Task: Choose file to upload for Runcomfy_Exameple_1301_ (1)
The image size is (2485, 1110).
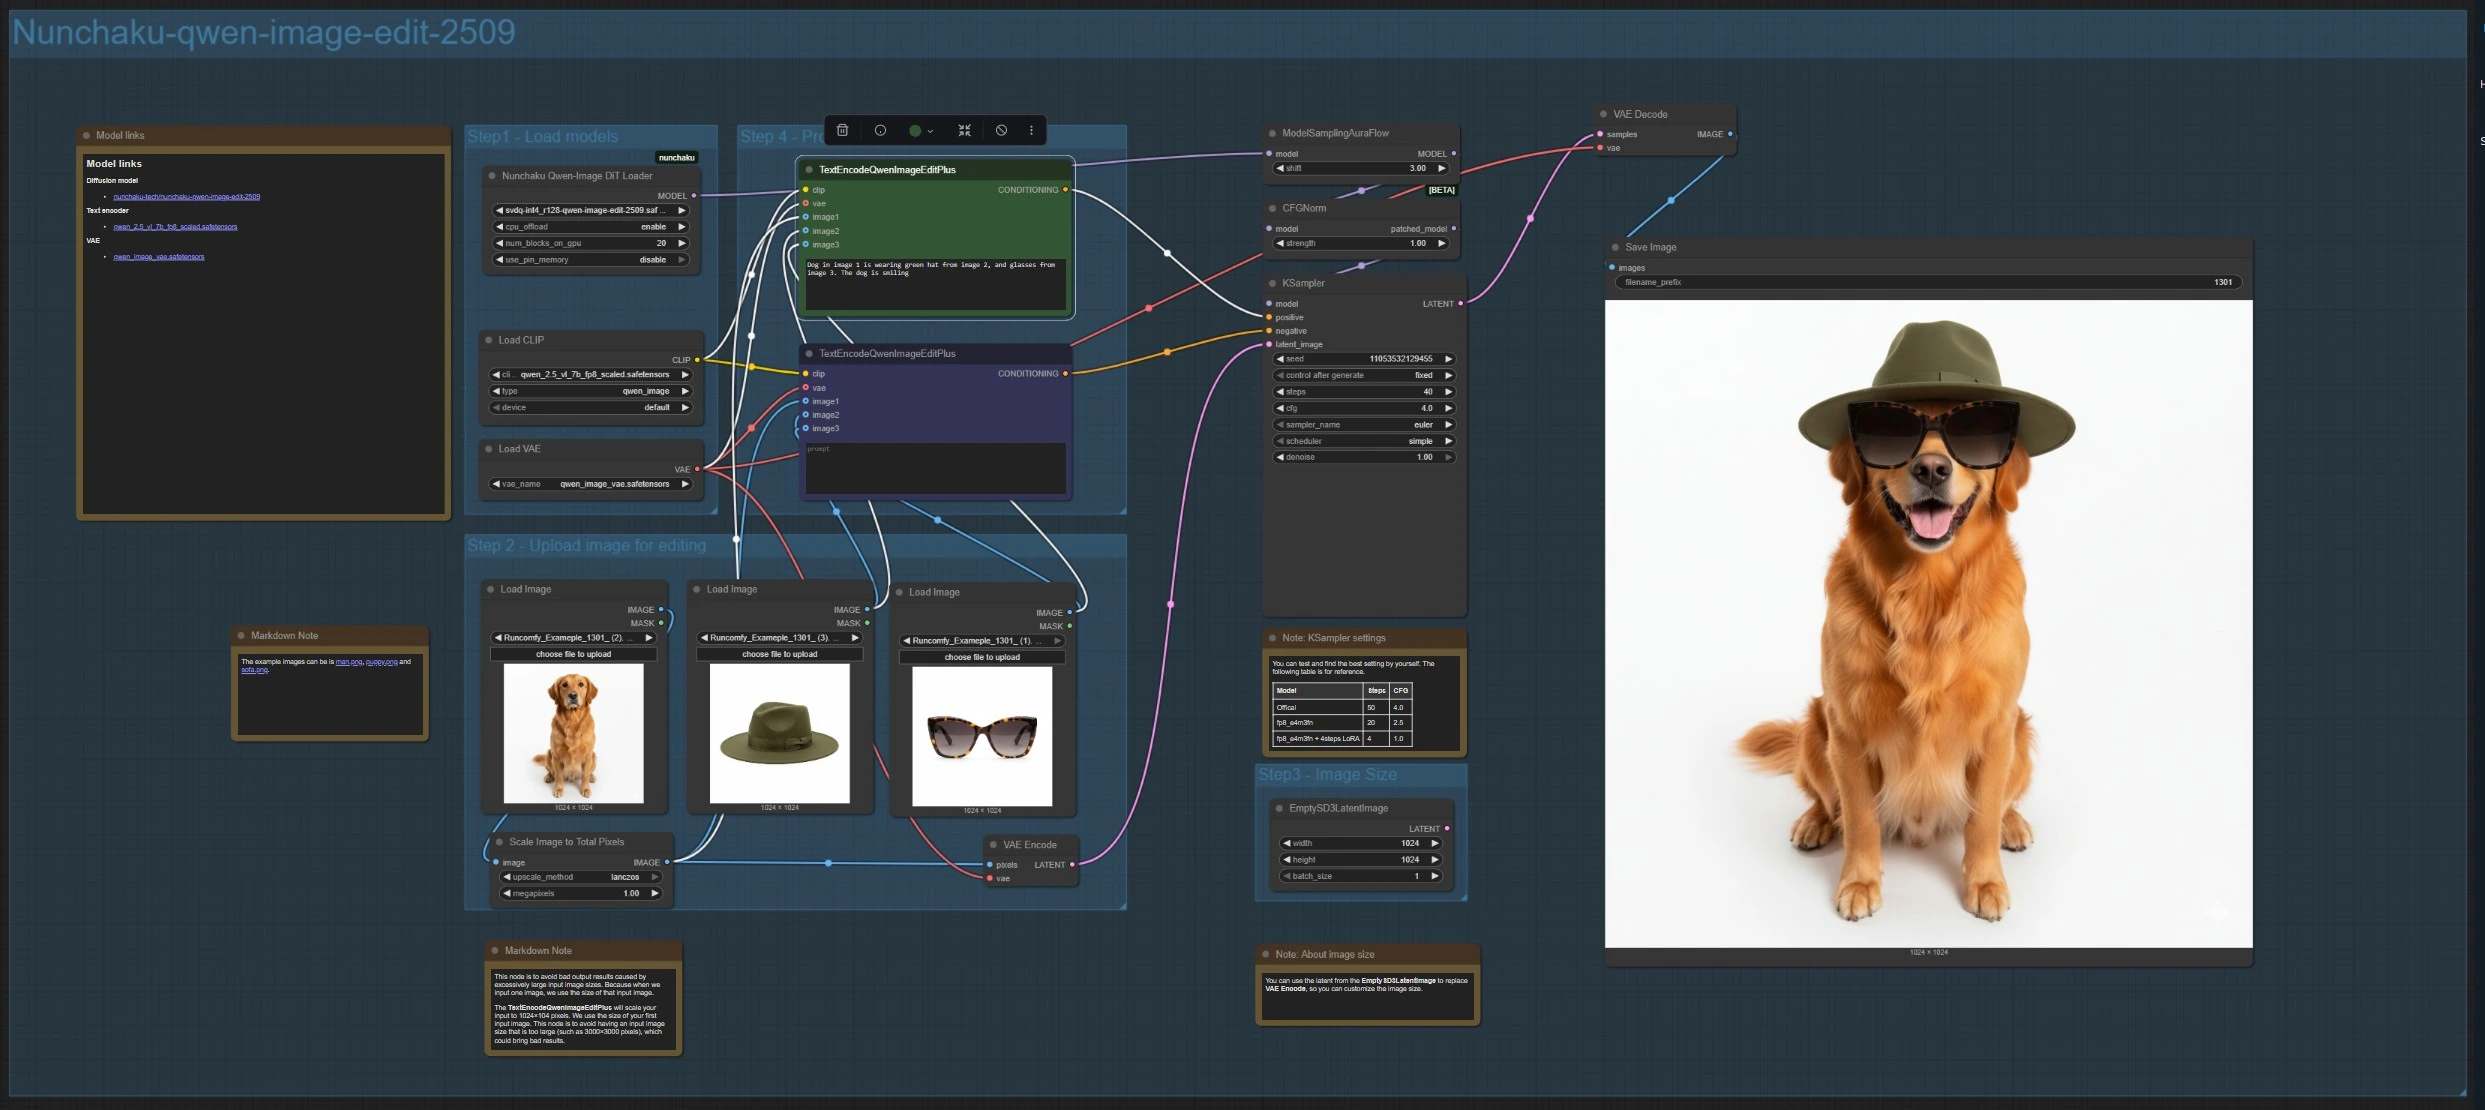Action: click(982, 657)
